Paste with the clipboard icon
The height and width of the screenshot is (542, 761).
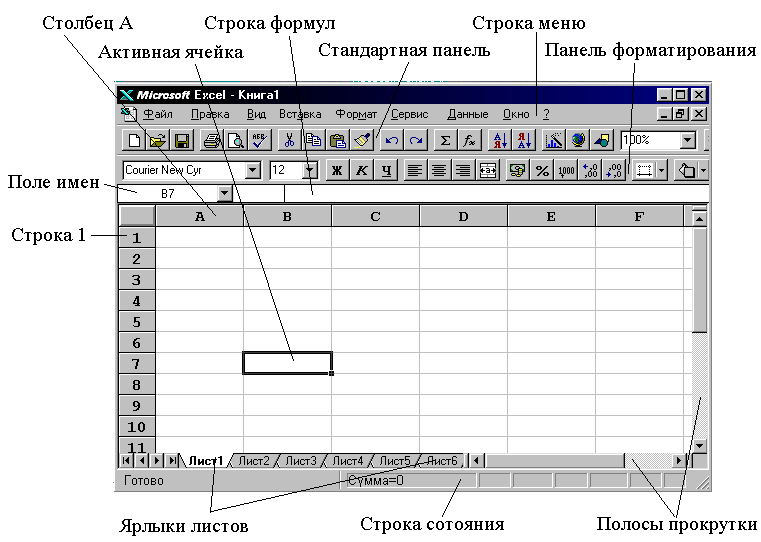[337, 141]
